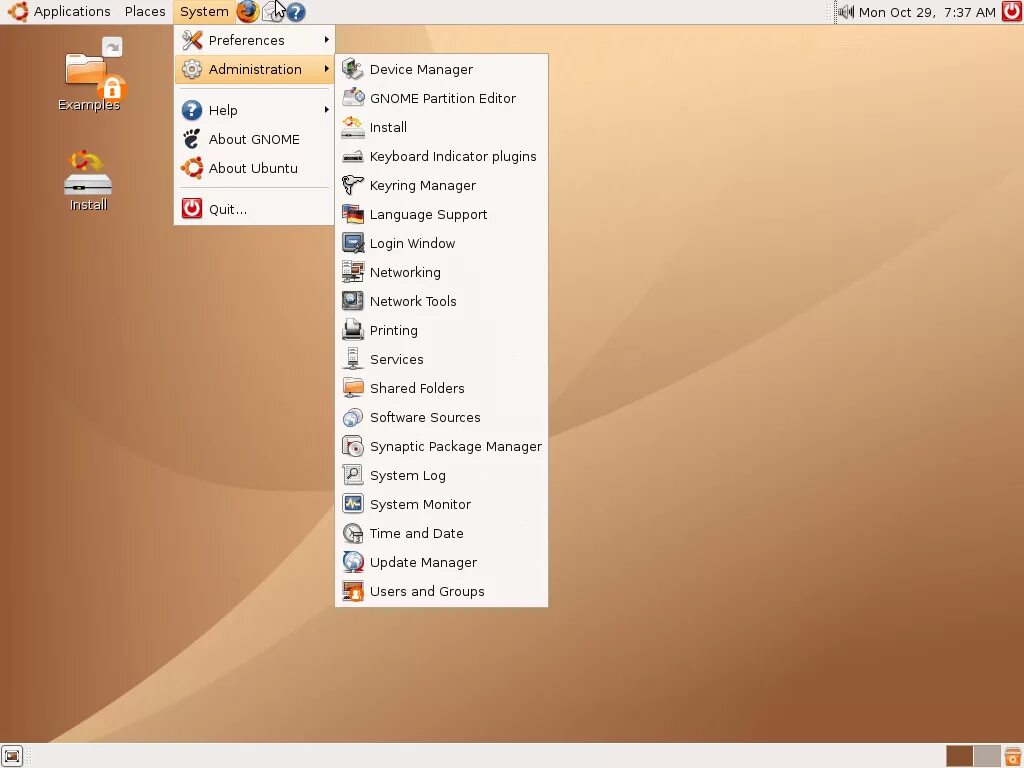Screen dimensions: 1024x768
Task: Switch to the second workspace
Action: (987, 756)
